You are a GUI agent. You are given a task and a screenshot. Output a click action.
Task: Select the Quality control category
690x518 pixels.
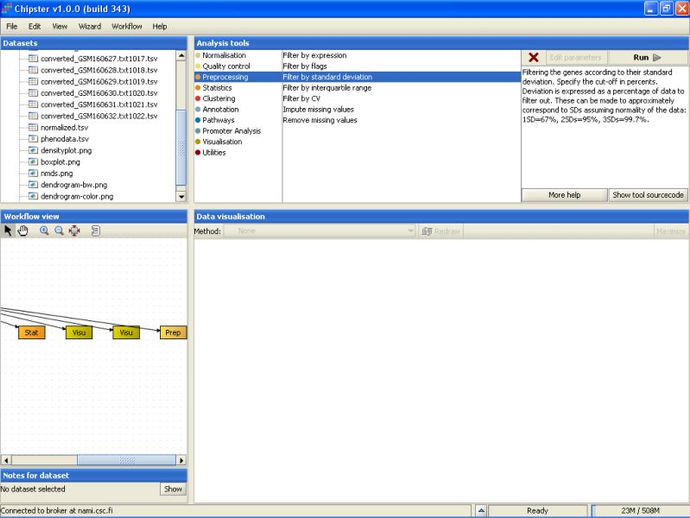[226, 66]
